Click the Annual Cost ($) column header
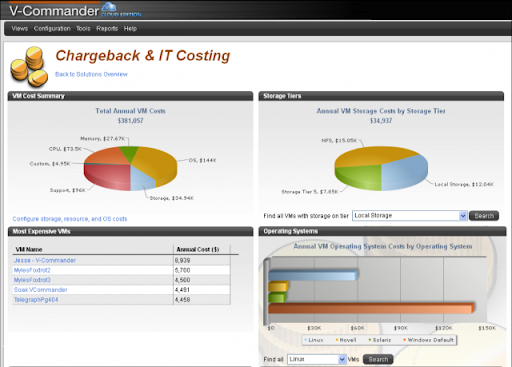 198,249
